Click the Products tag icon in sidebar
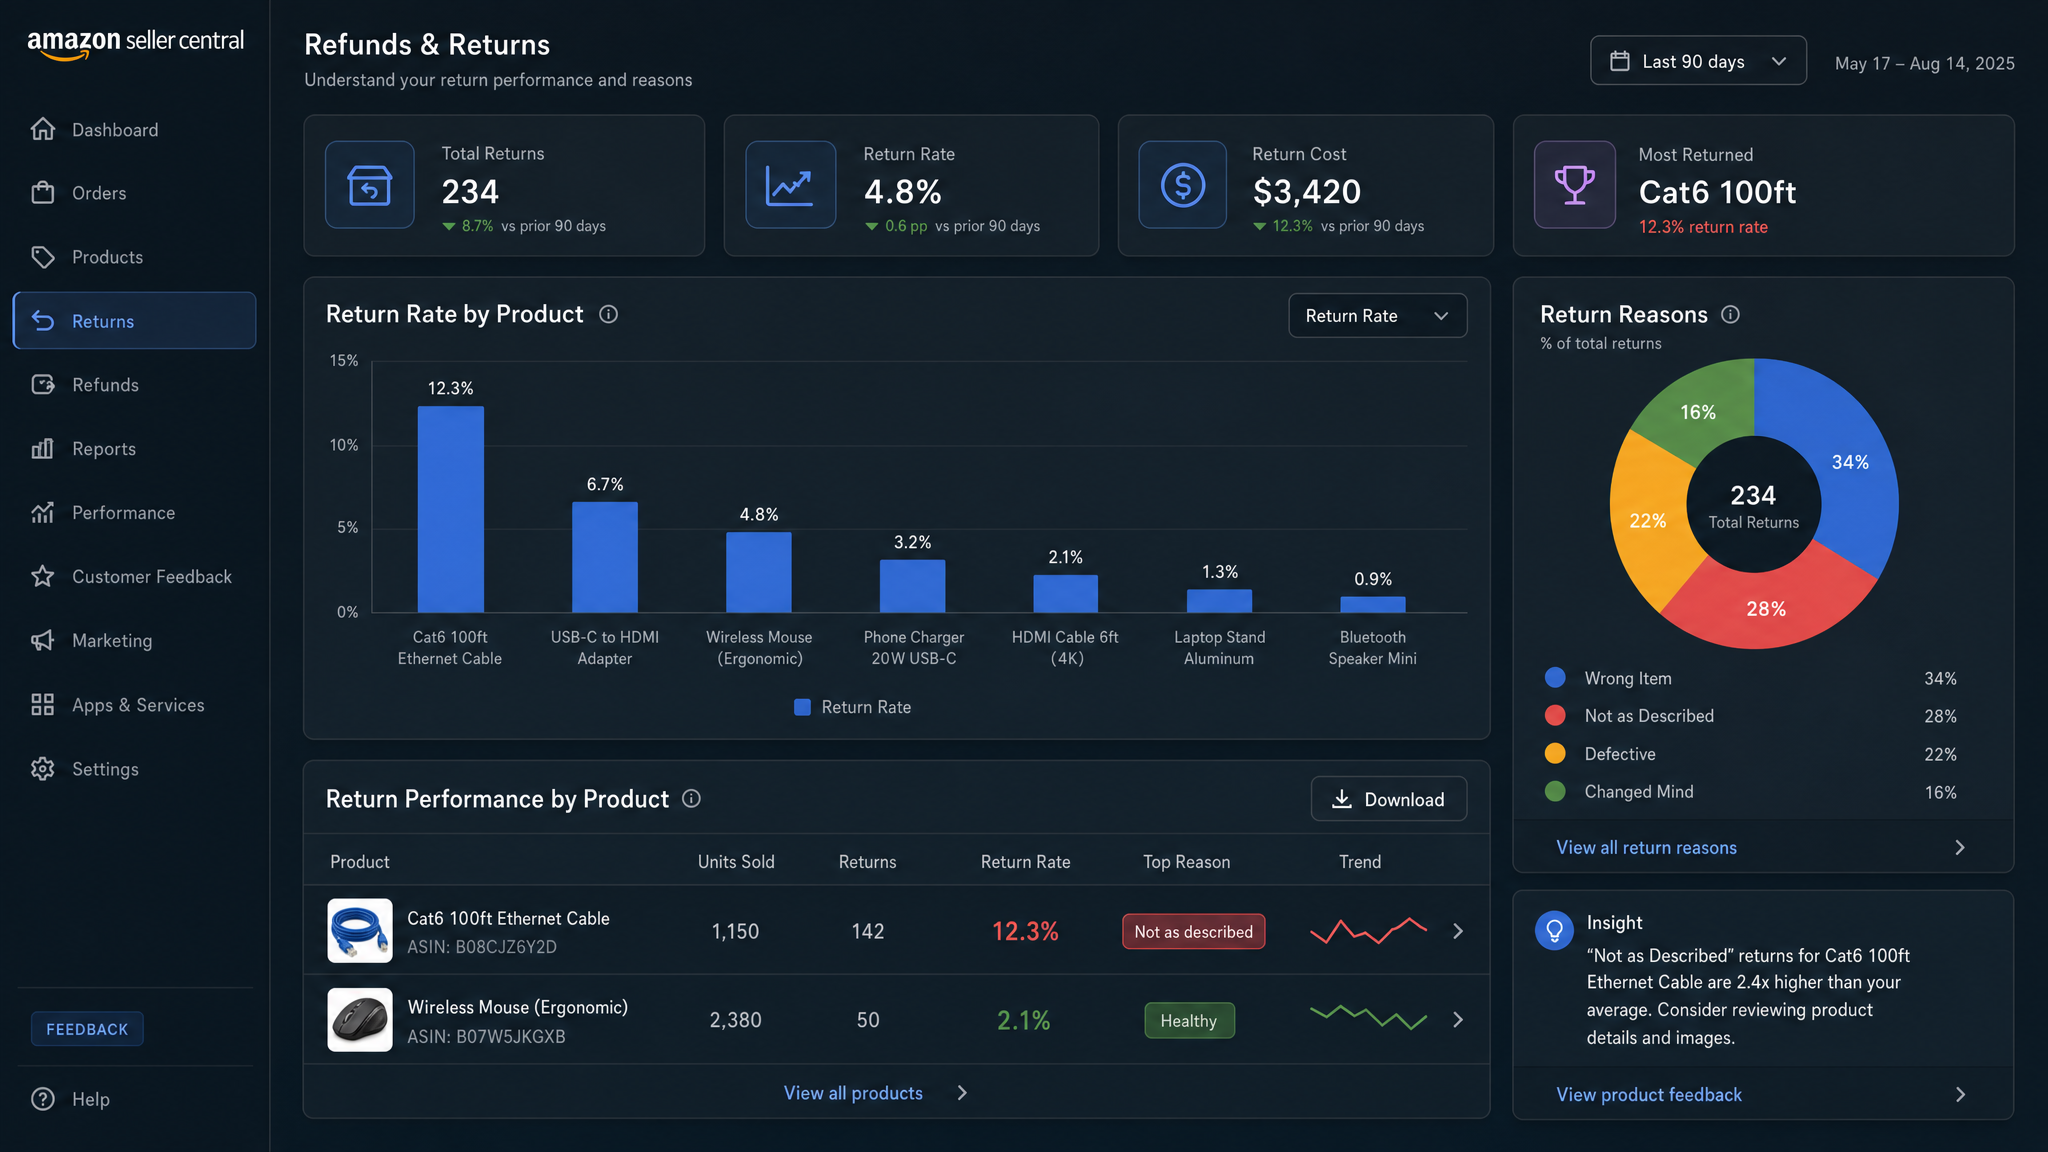This screenshot has width=2048, height=1152. (43, 257)
